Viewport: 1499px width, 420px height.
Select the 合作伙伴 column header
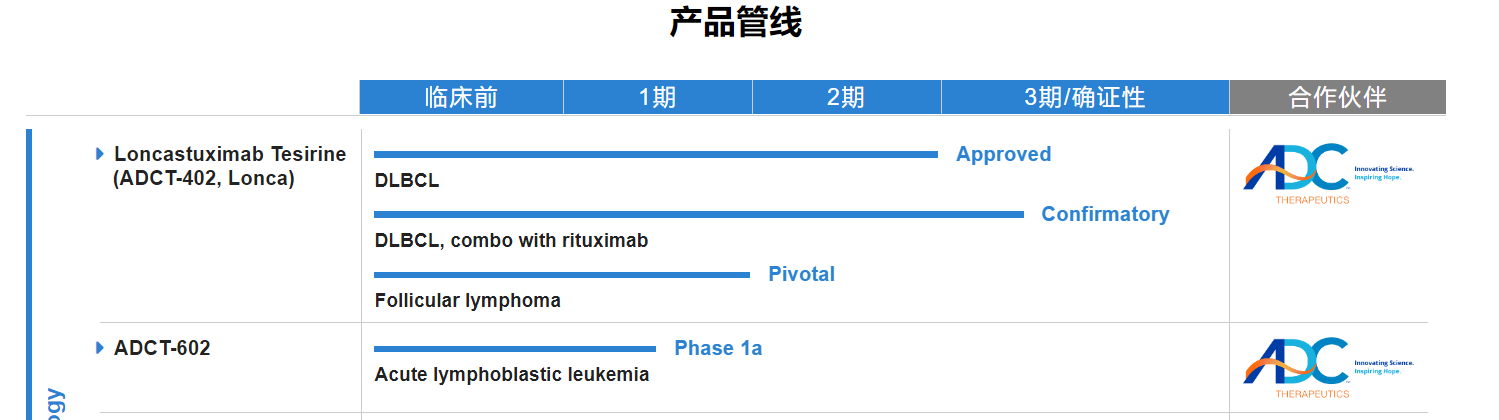click(x=1338, y=97)
